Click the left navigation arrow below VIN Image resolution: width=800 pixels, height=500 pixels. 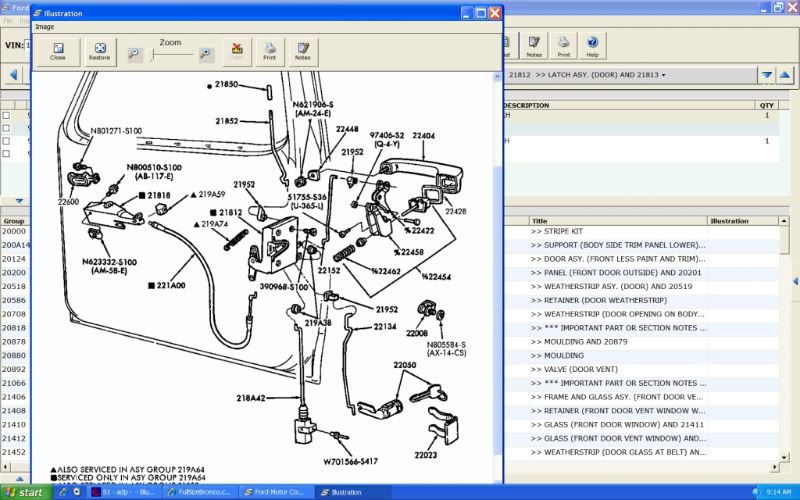[14, 75]
